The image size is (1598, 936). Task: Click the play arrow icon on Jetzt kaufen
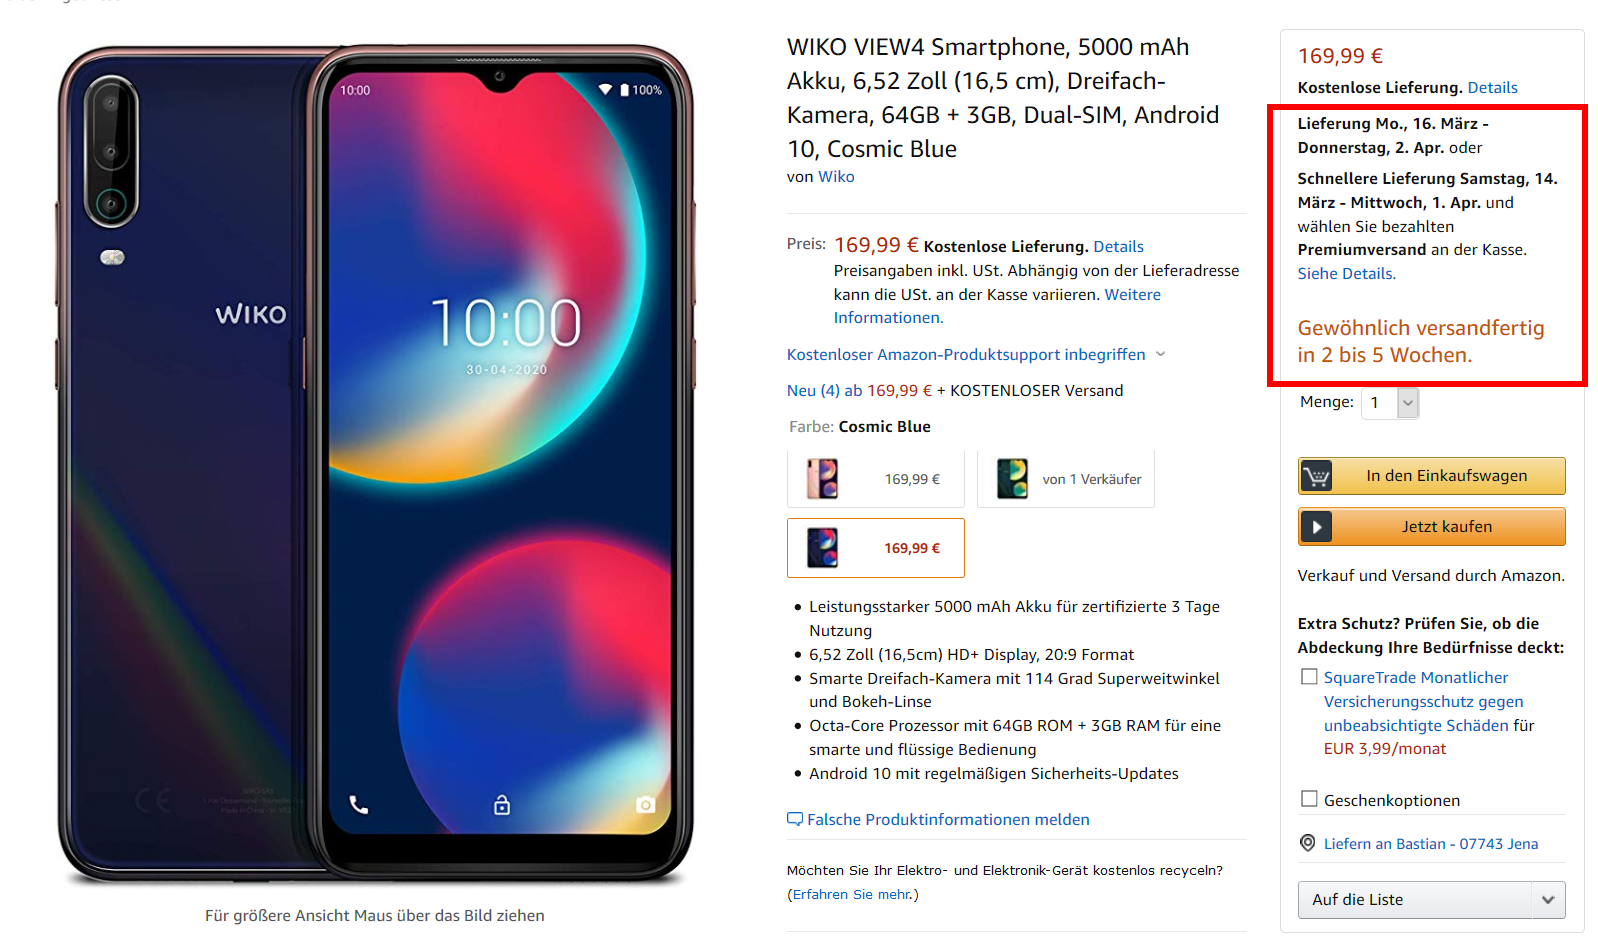(x=1316, y=527)
